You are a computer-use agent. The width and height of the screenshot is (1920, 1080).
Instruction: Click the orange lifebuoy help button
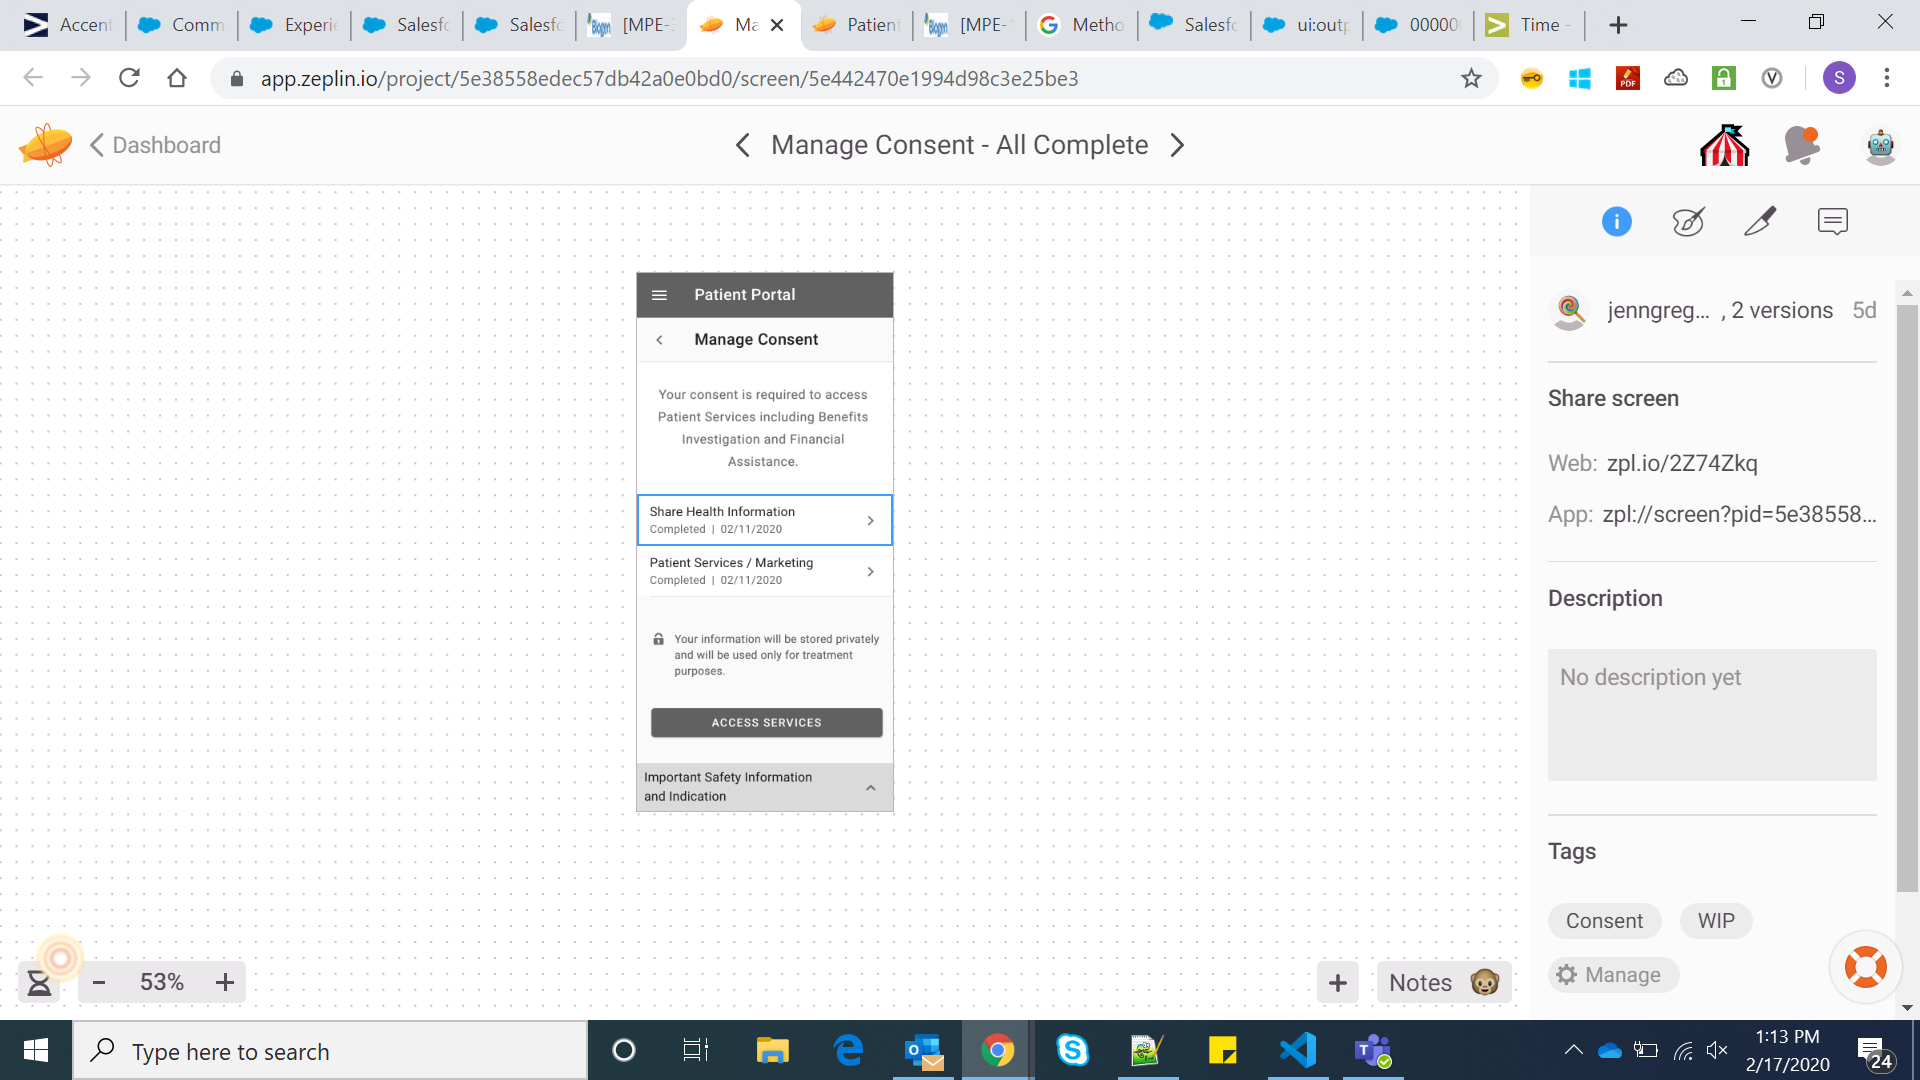click(1865, 966)
